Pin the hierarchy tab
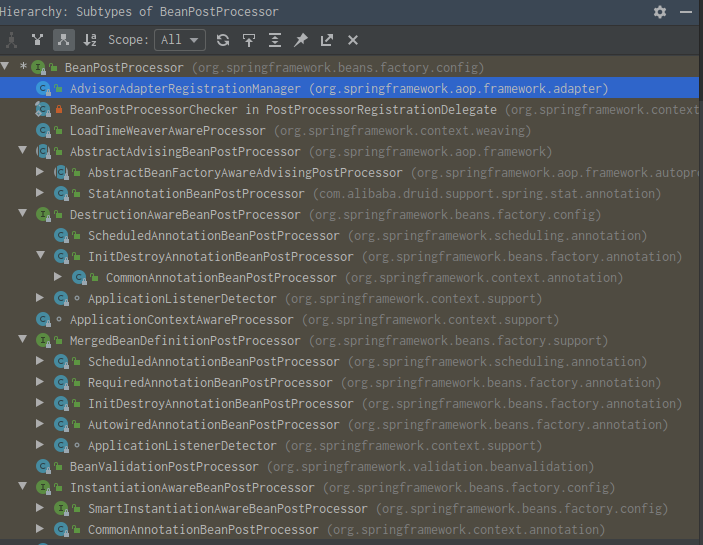 (301, 40)
